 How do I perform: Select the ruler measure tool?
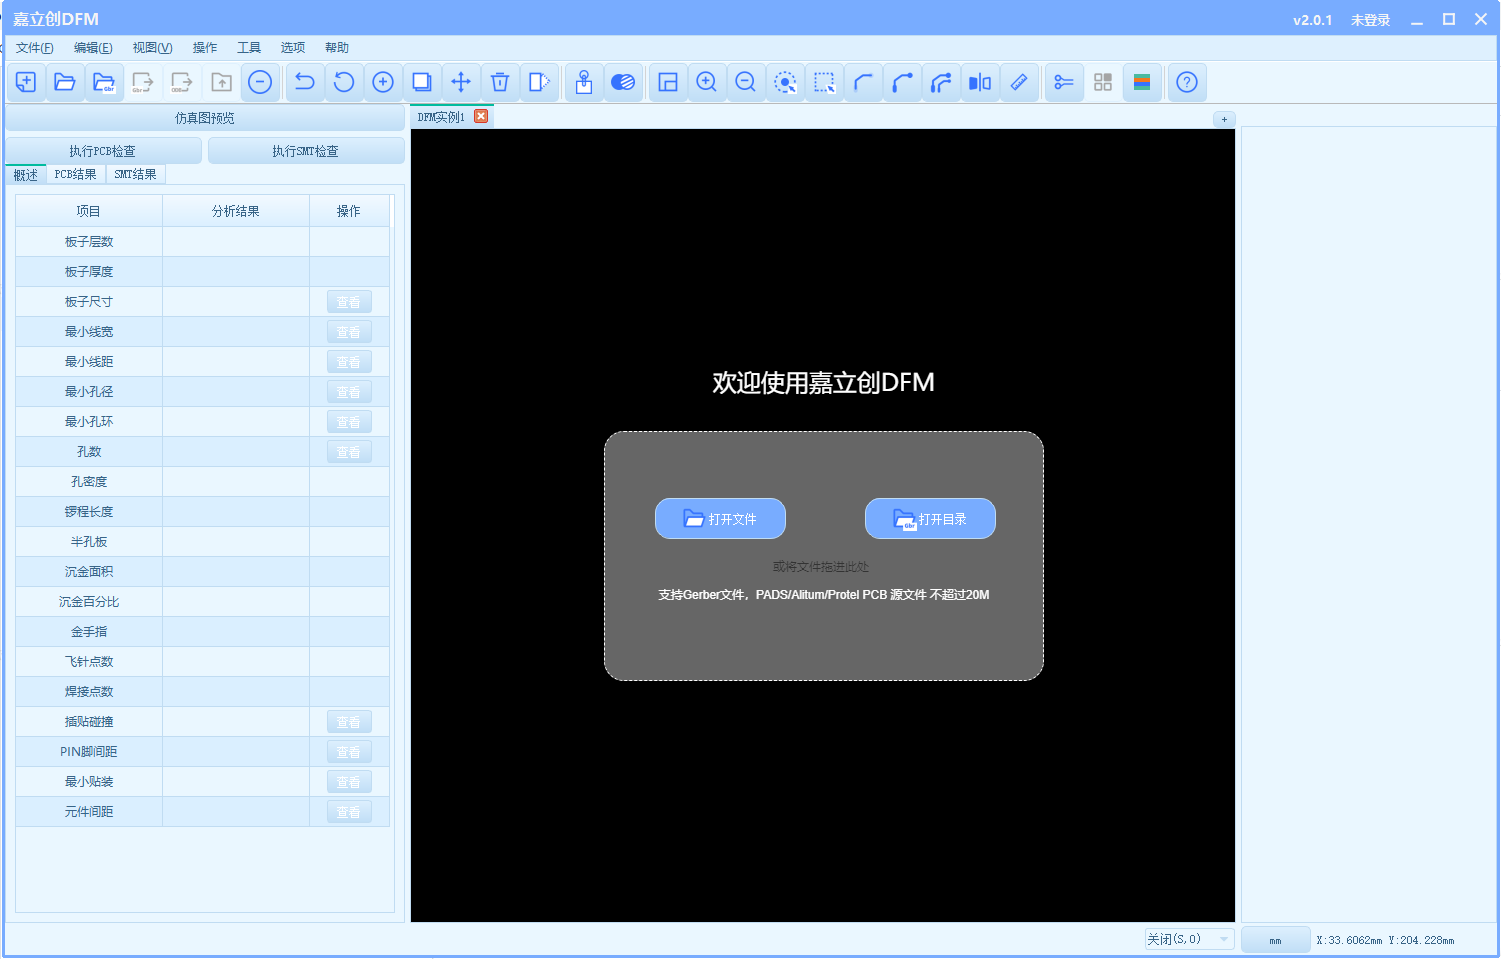click(1019, 82)
